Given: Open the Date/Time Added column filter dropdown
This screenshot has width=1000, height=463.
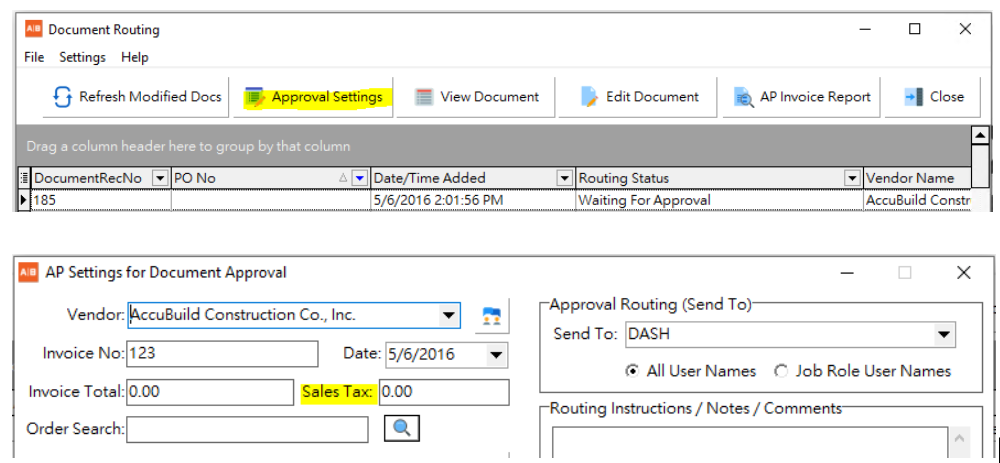Looking at the screenshot, I should coord(564,179).
